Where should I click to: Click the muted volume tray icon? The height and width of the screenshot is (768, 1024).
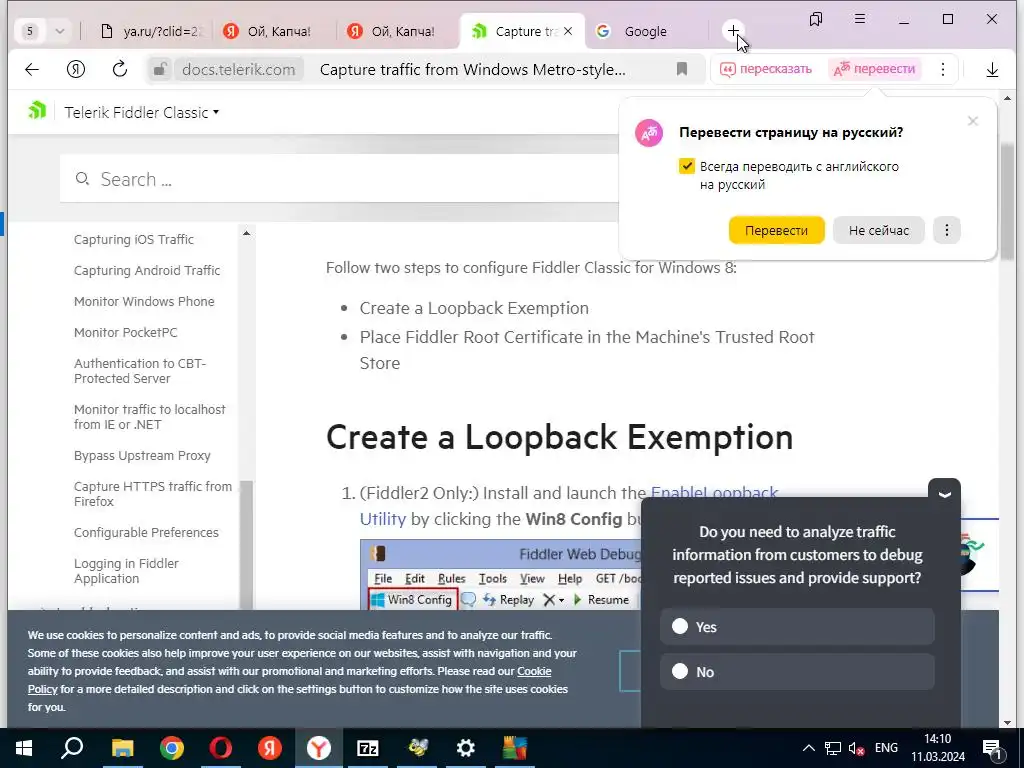[x=856, y=748]
